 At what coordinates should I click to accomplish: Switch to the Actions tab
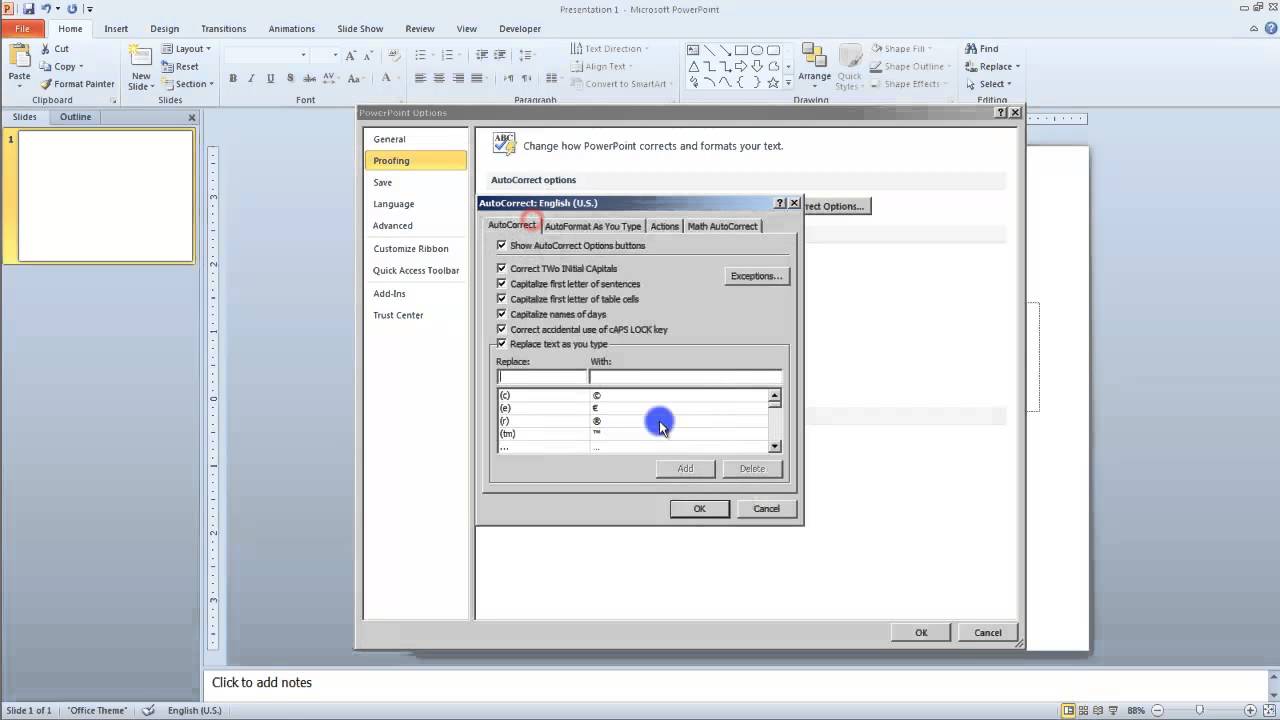pos(665,226)
